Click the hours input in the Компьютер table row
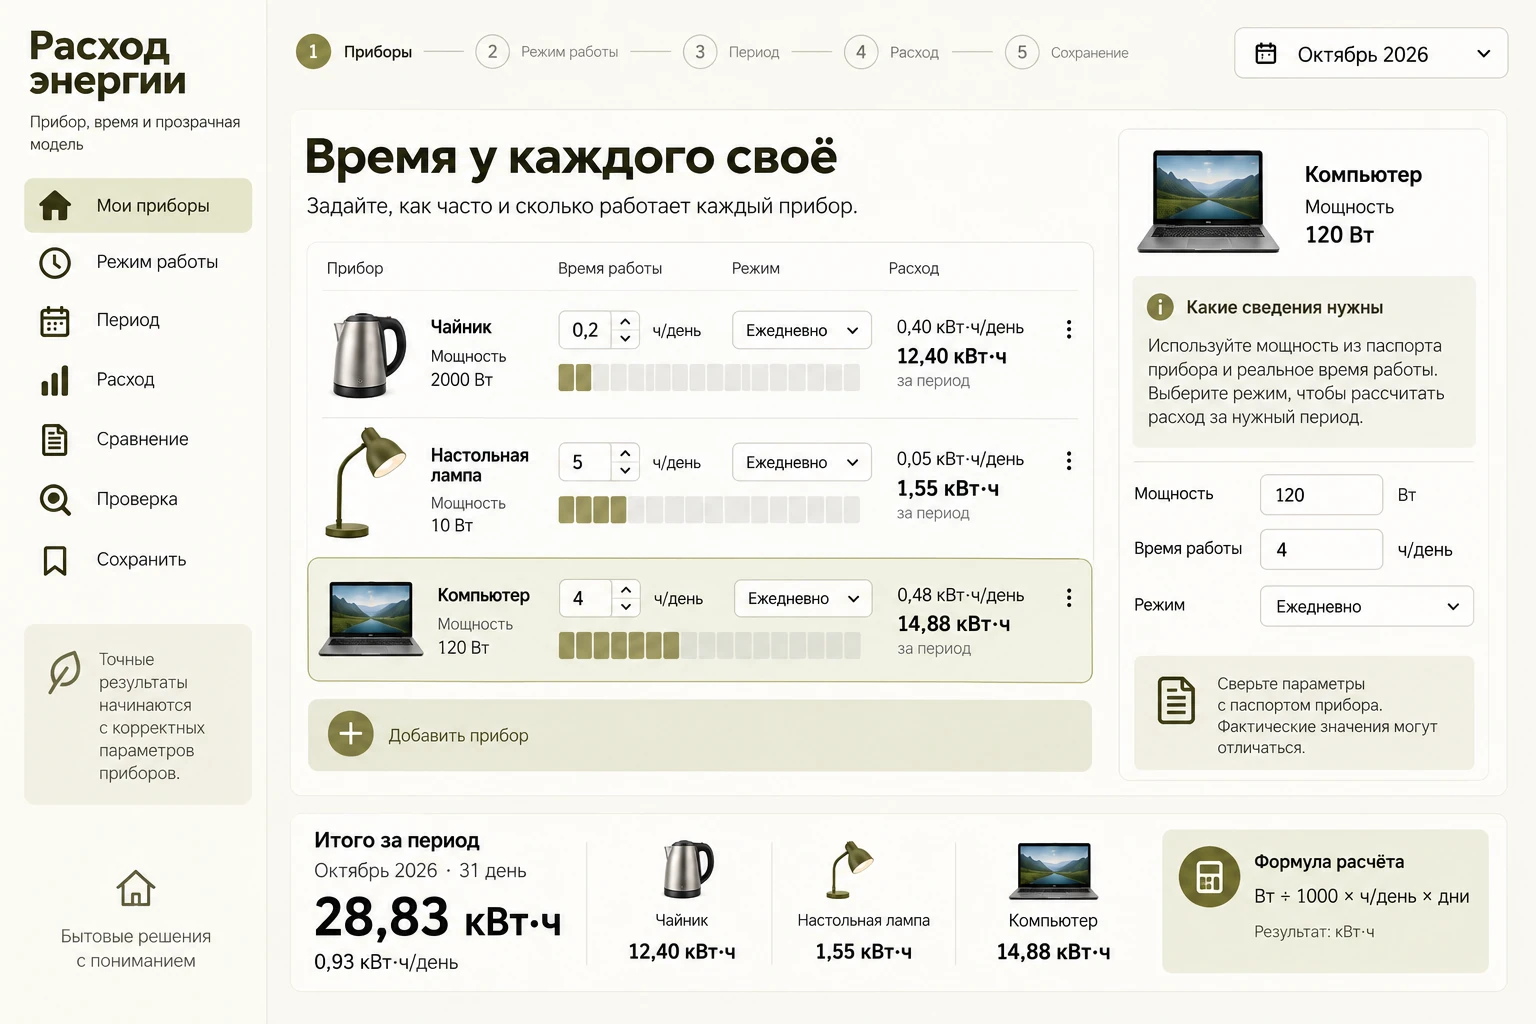The height and width of the screenshot is (1024, 1536). click(587, 598)
